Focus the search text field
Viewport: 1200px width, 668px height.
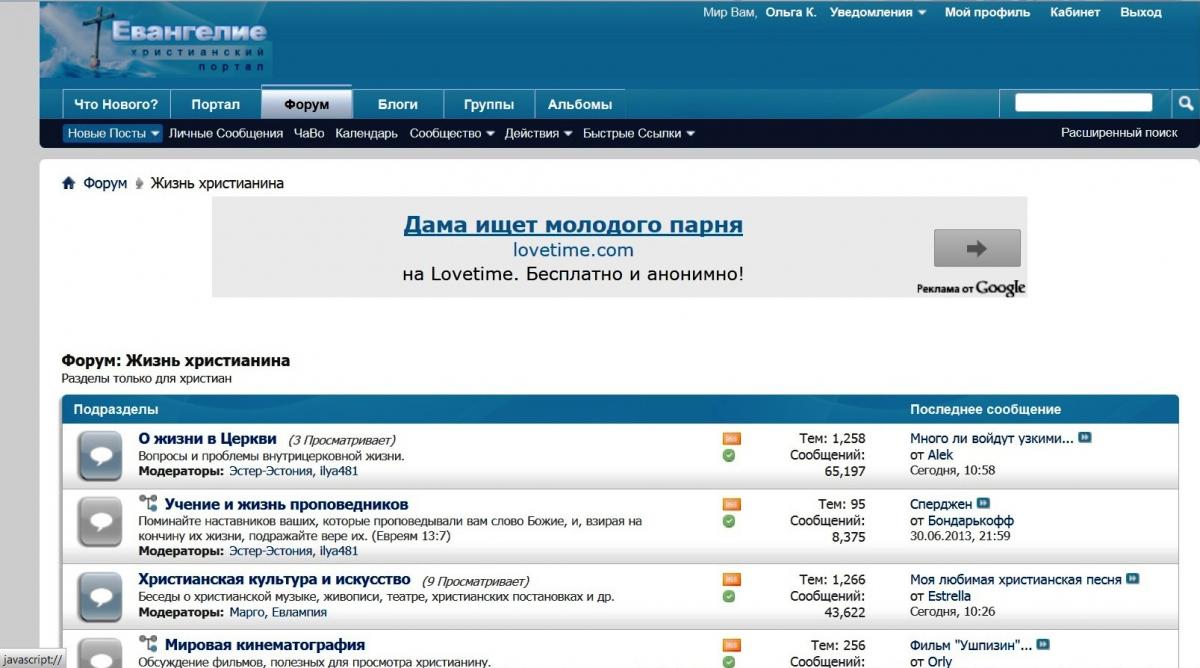click(x=1083, y=103)
